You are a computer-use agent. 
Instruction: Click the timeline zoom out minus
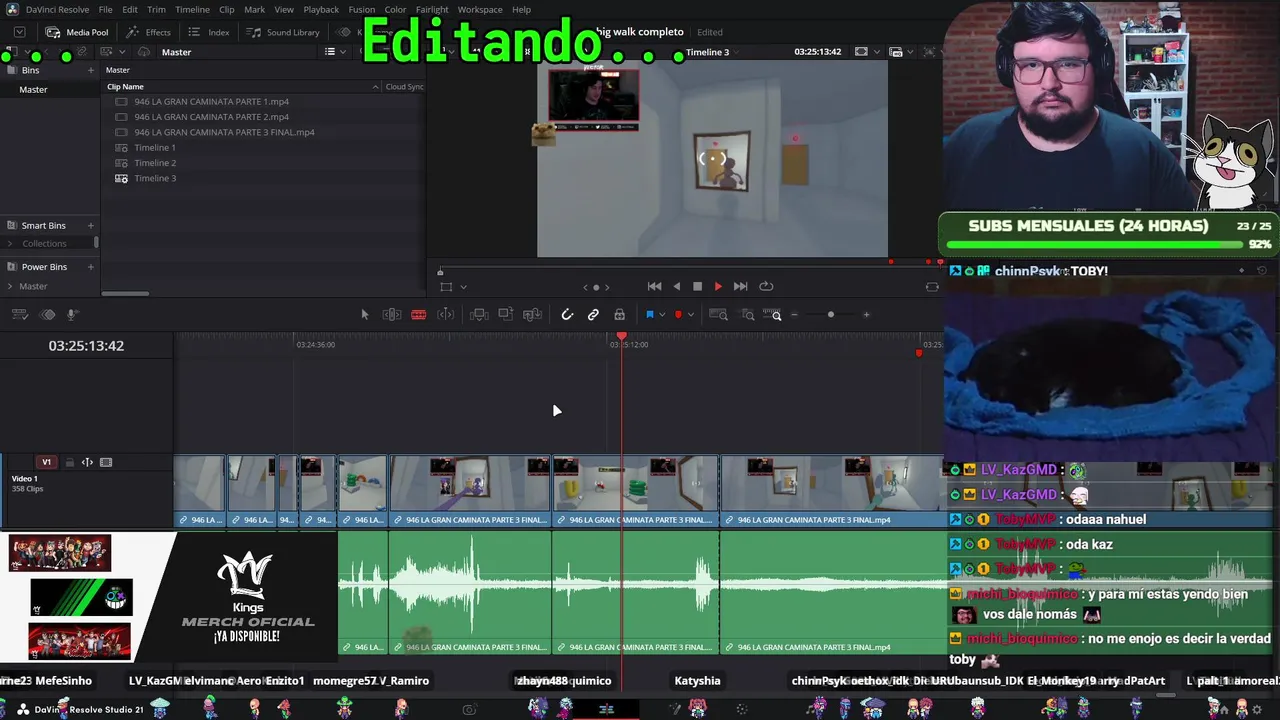tap(794, 315)
